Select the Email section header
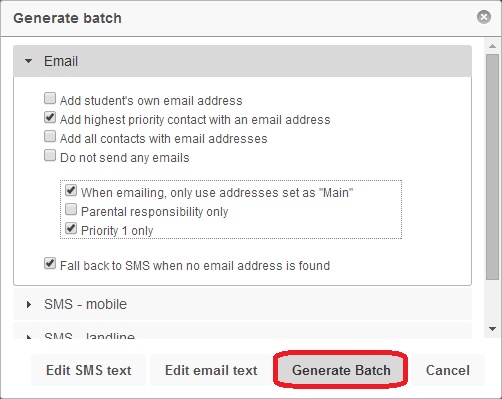502x399 pixels. 242,61
